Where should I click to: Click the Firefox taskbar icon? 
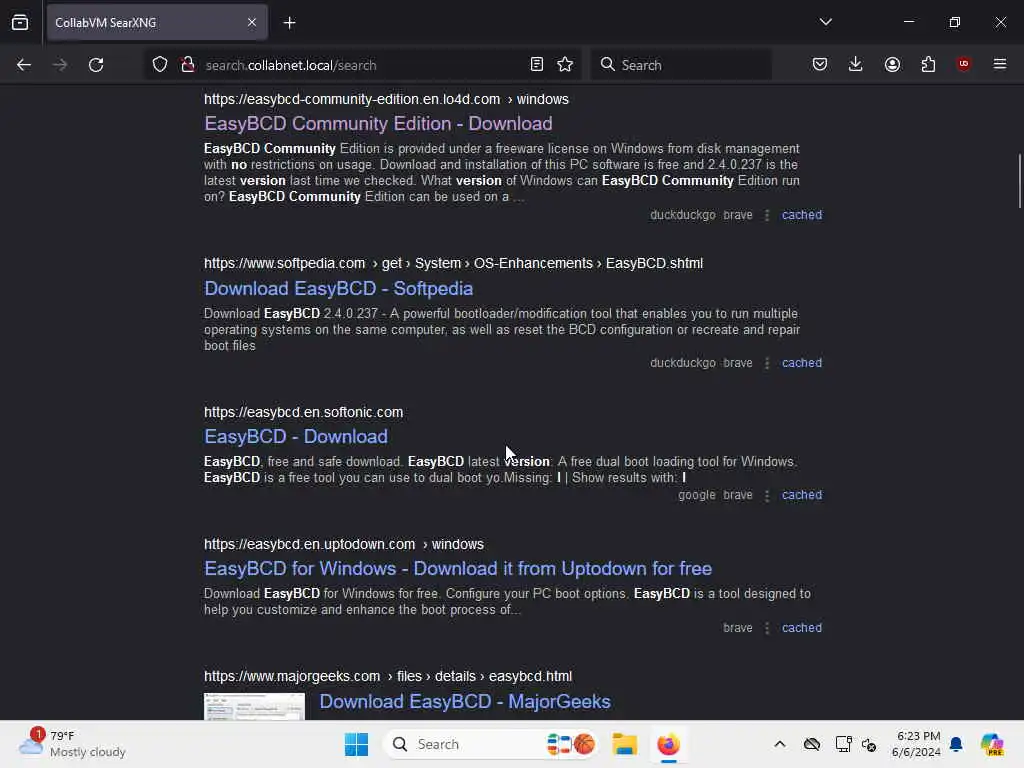(668, 744)
